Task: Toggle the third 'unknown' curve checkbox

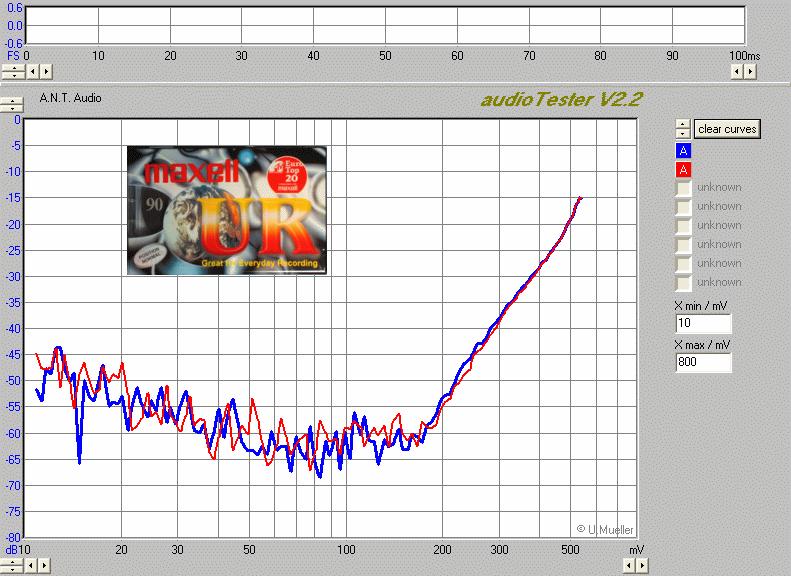Action: [684, 226]
